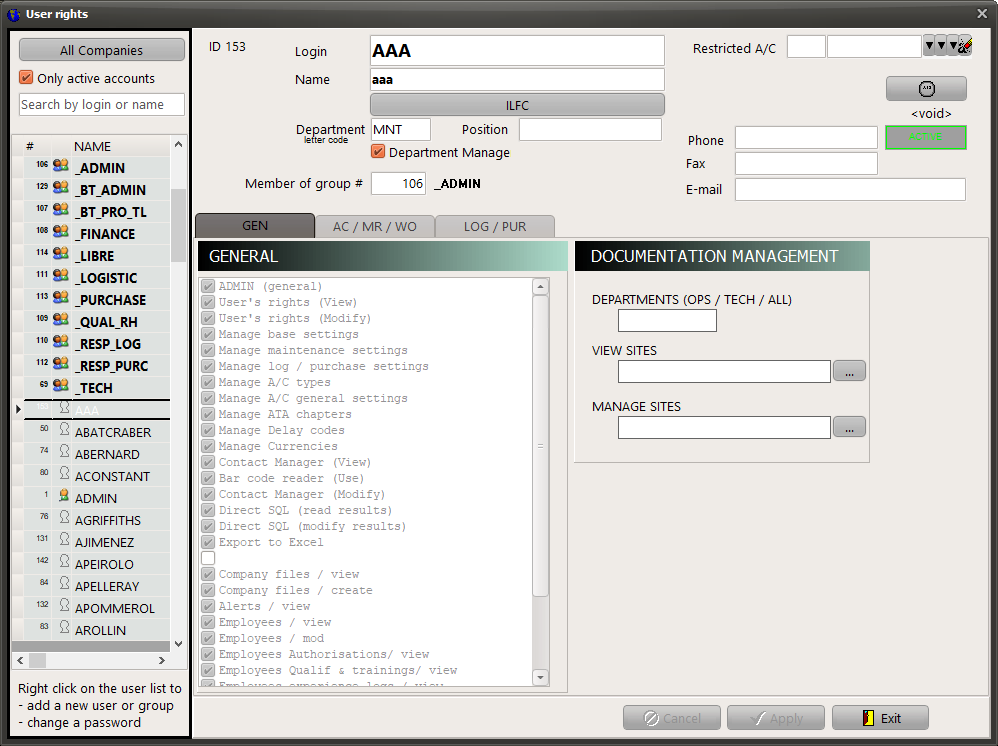Toggle the ADMIN (general) right checkbox
Image resolution: width=998 pixels, height=746 pixels.
point(208,286)
